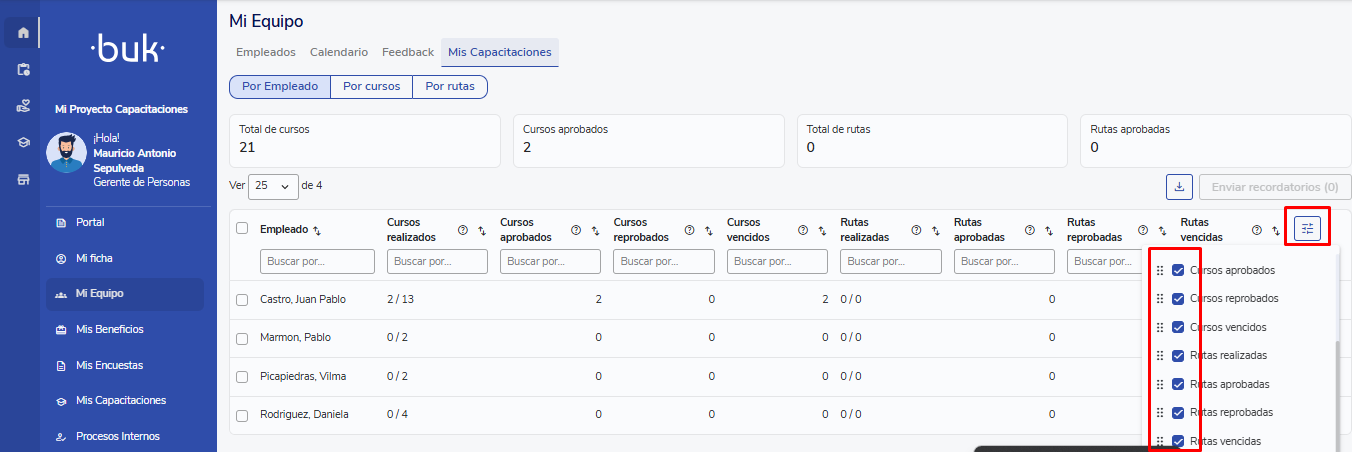Select the Por cursos view button
This screenshot has height=452, width=1352.
[371, 87]
